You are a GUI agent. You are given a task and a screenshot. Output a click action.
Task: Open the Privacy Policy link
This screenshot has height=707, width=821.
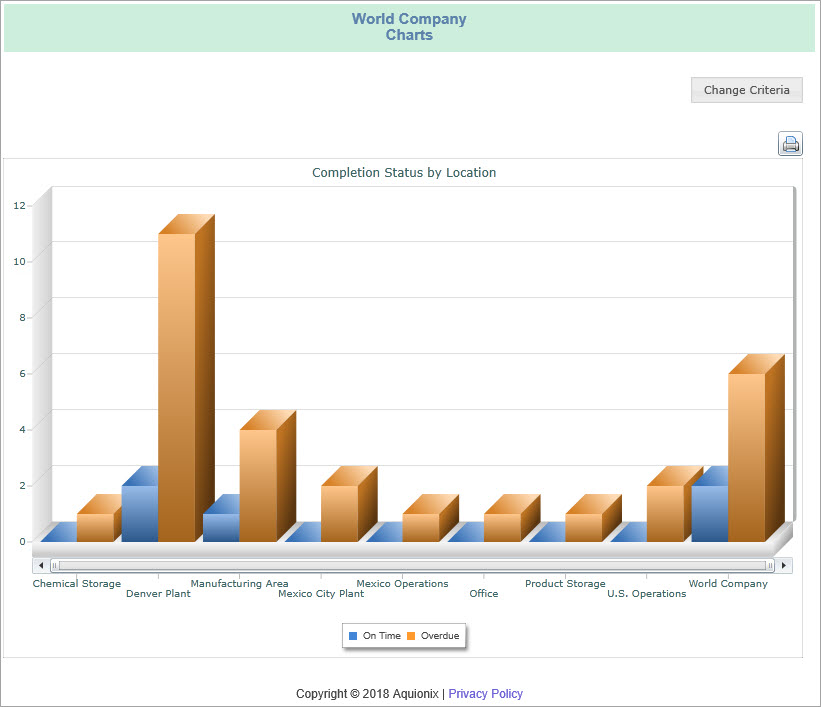tap(485, 693)
